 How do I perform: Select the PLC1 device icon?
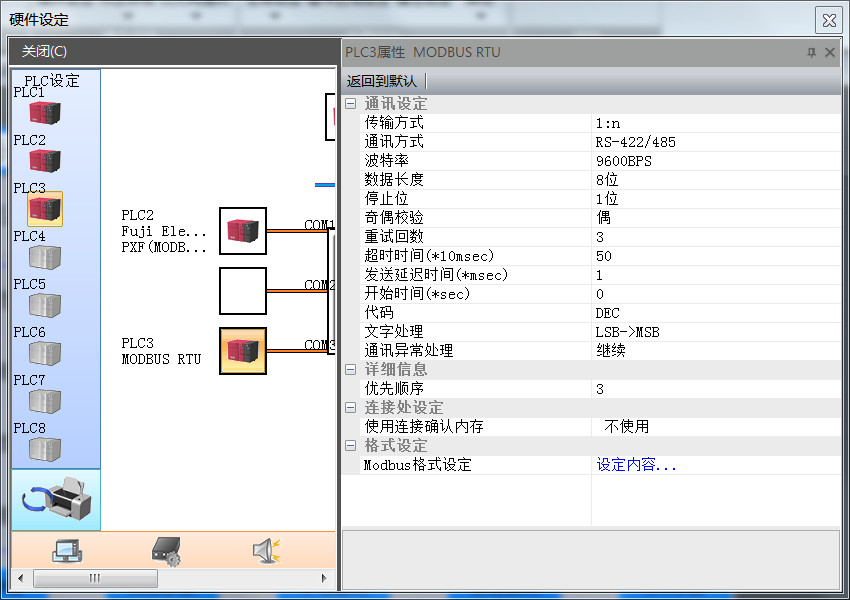(x=45, y=113)
